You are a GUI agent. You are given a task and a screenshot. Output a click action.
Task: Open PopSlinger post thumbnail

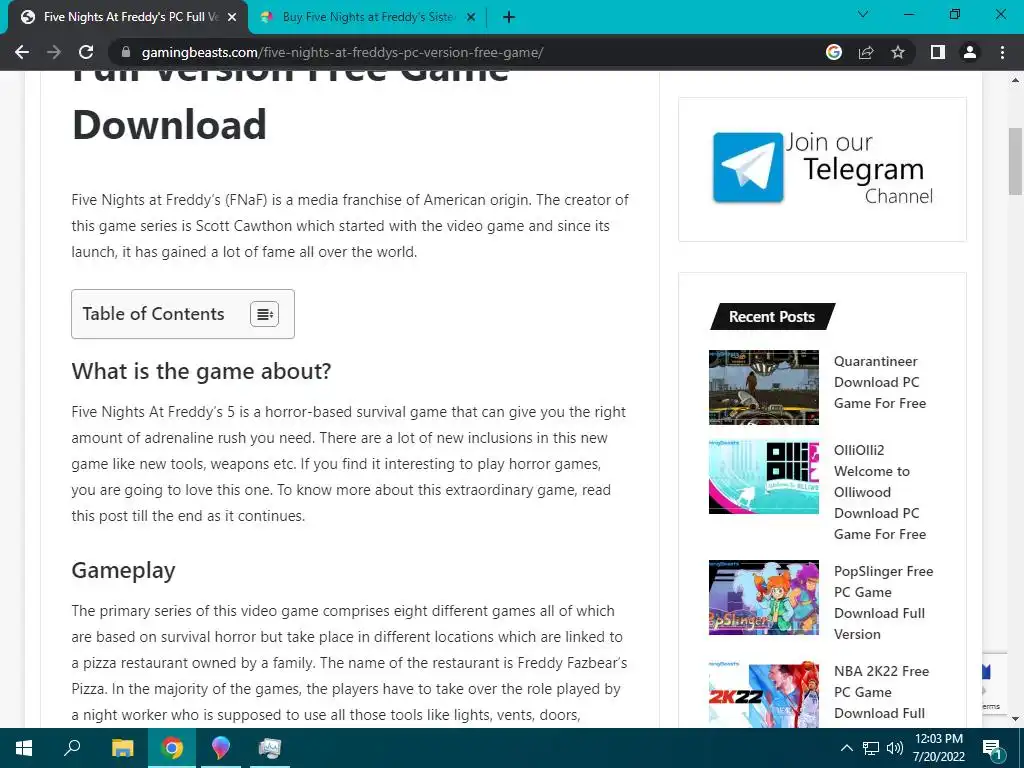[763, 598]
